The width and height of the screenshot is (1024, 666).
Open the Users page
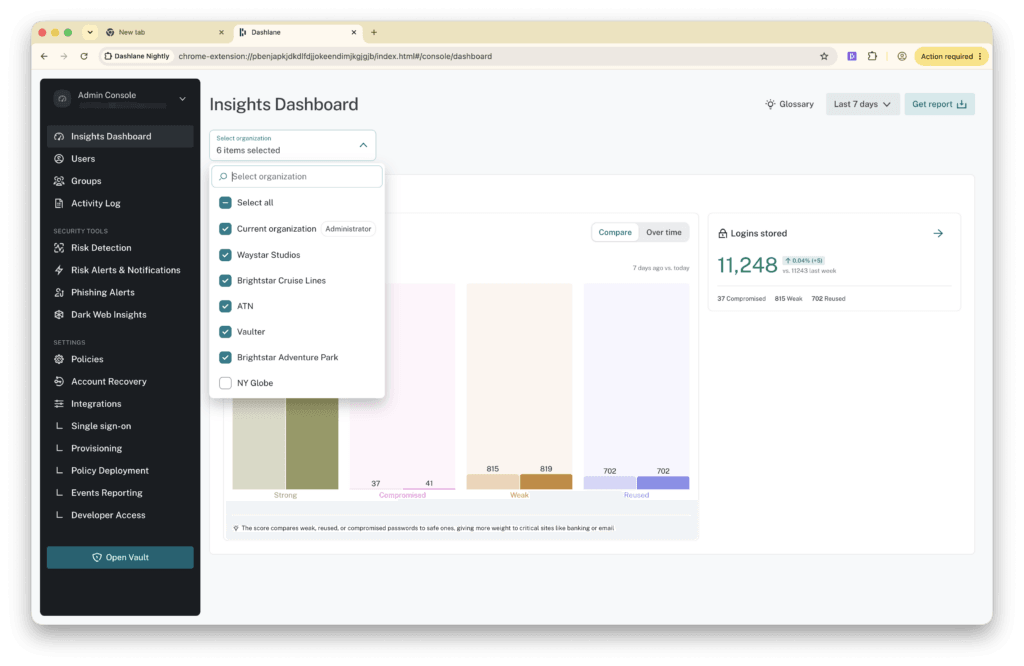coord(120,159)
